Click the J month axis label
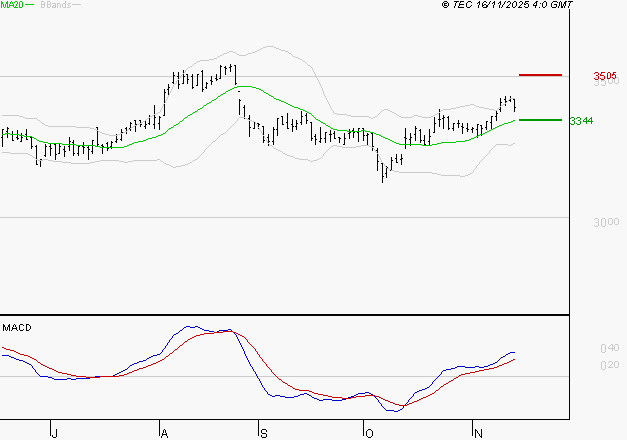Screen dimensions: 627x440 [x=55, y=434]
